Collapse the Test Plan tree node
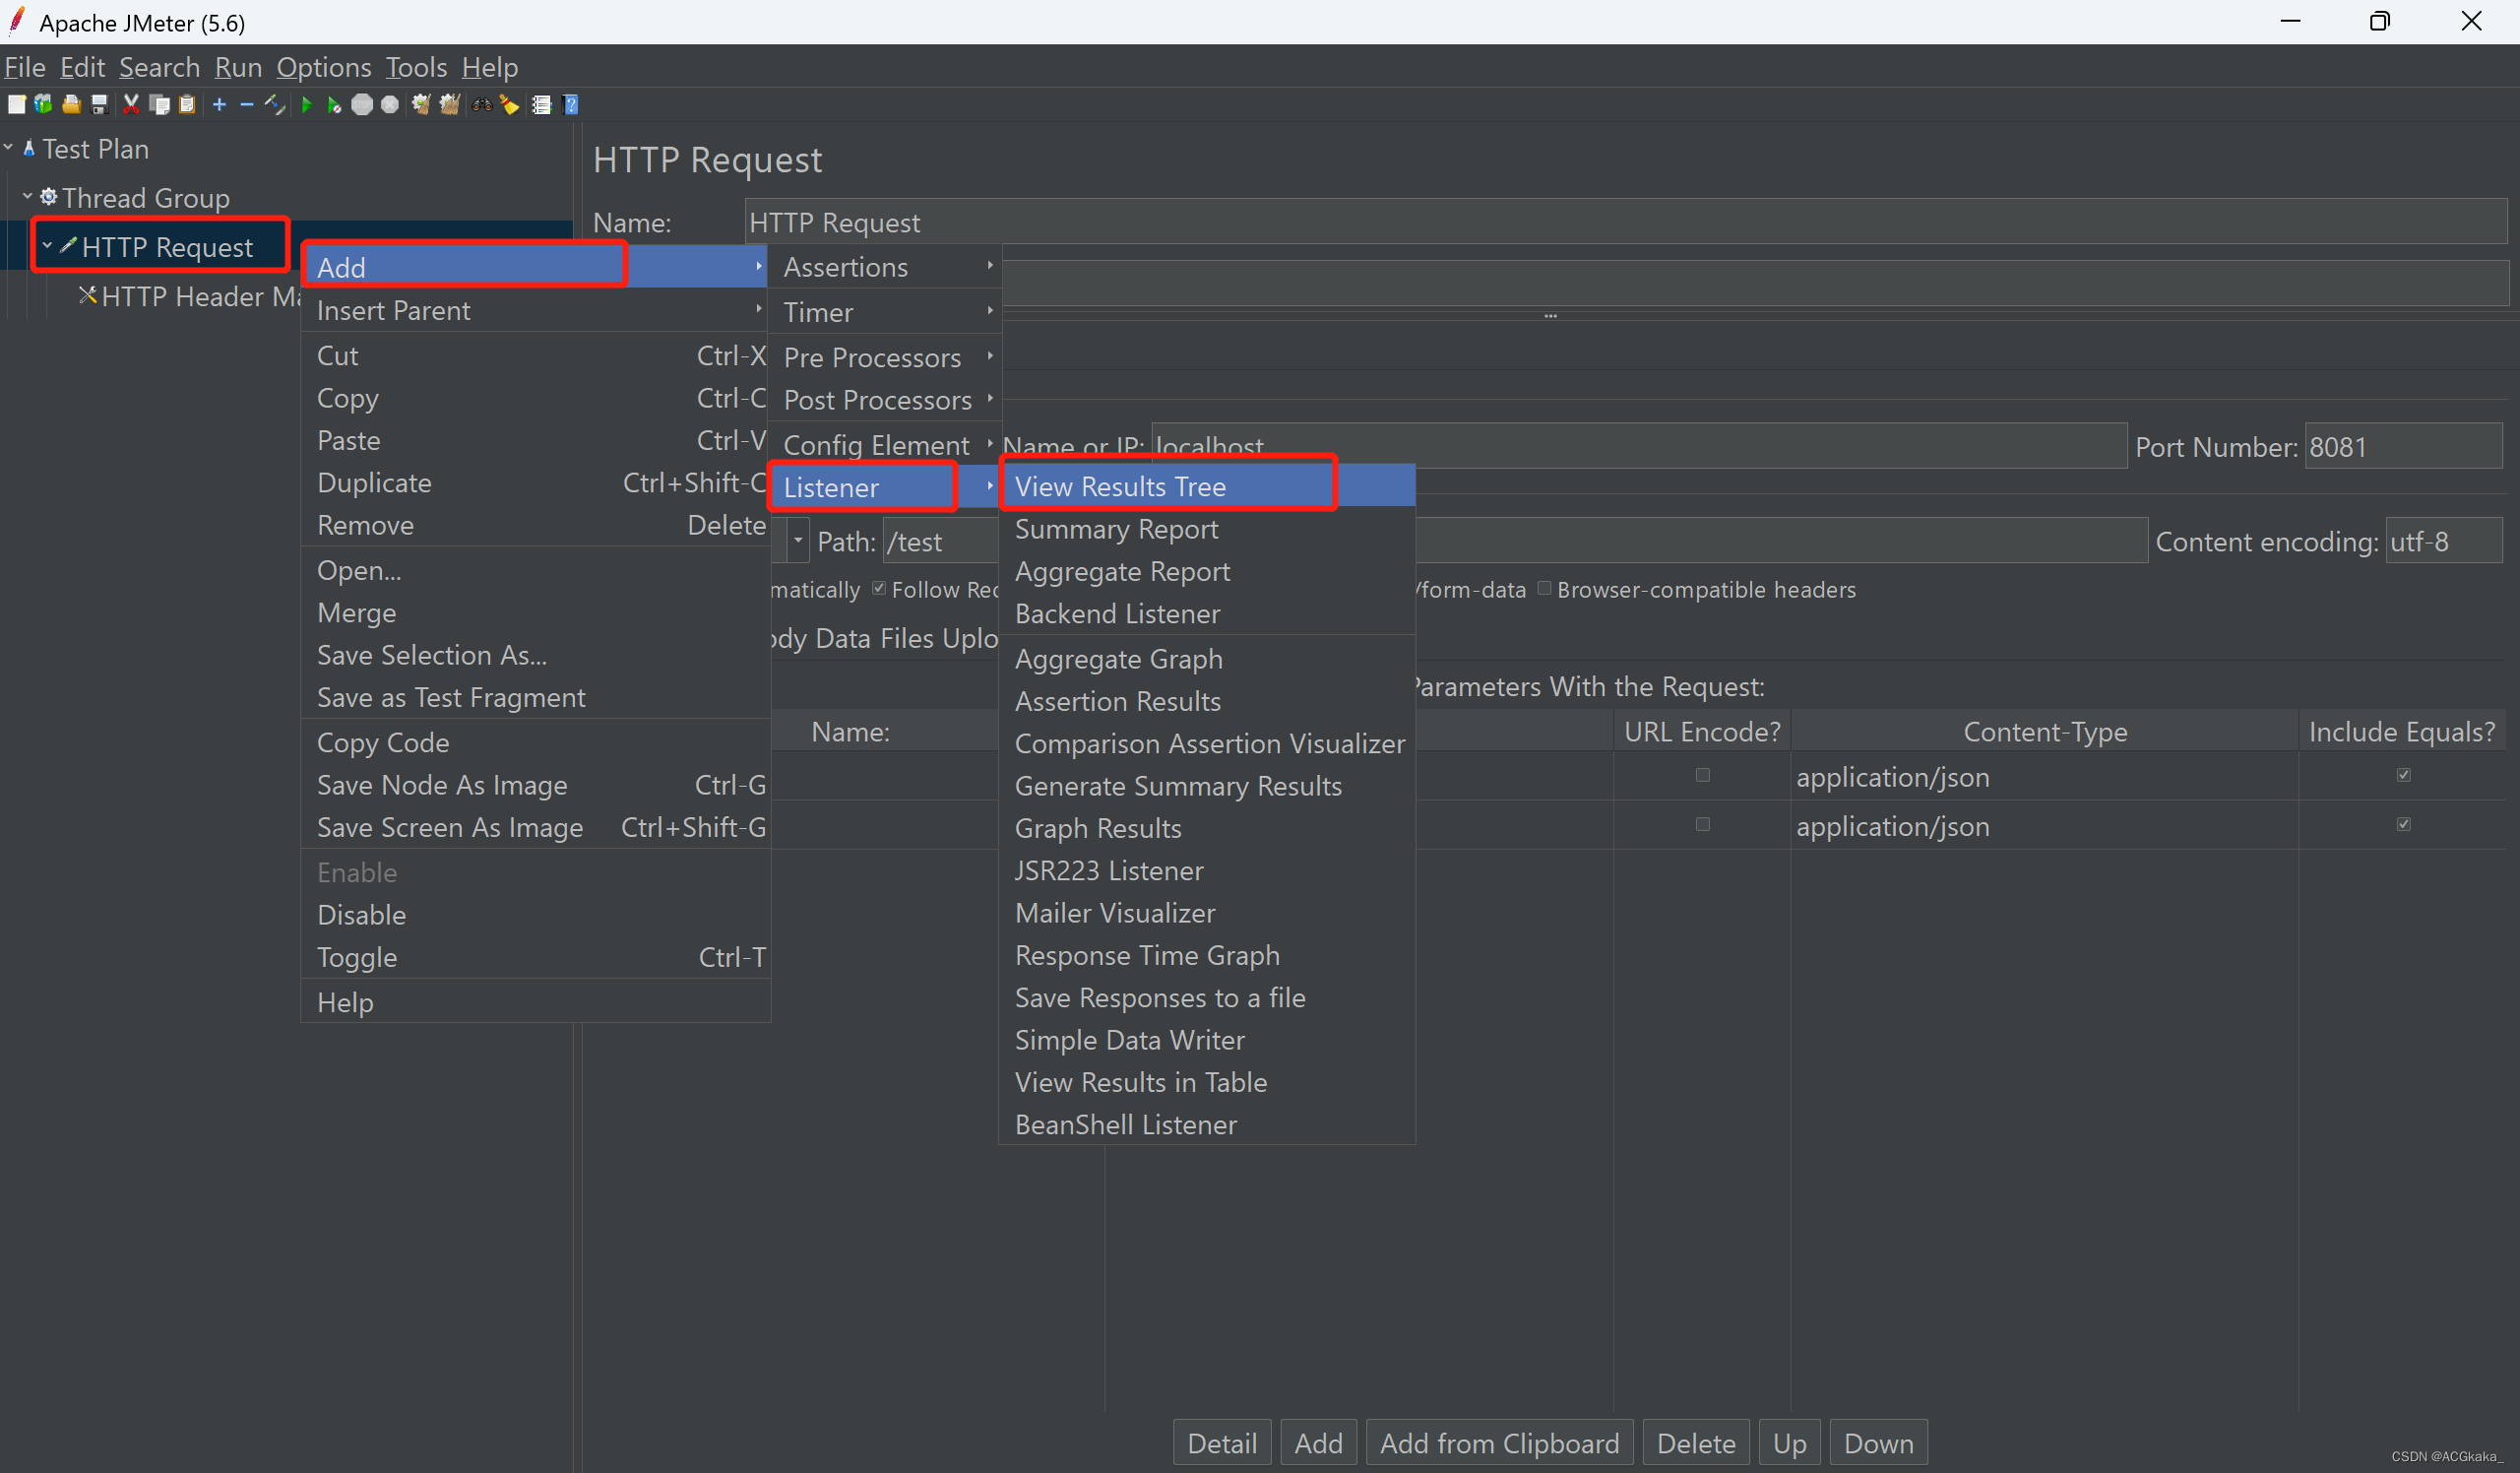 tap(8, 148)
